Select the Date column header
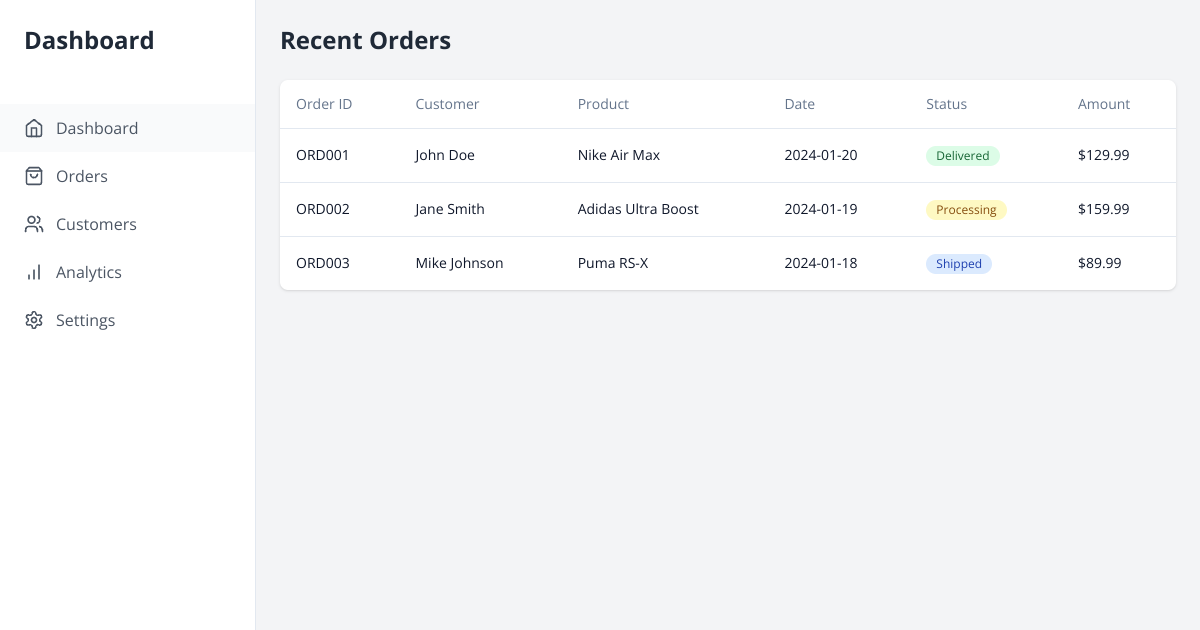 pyautogui.click(x=799, y=104)
